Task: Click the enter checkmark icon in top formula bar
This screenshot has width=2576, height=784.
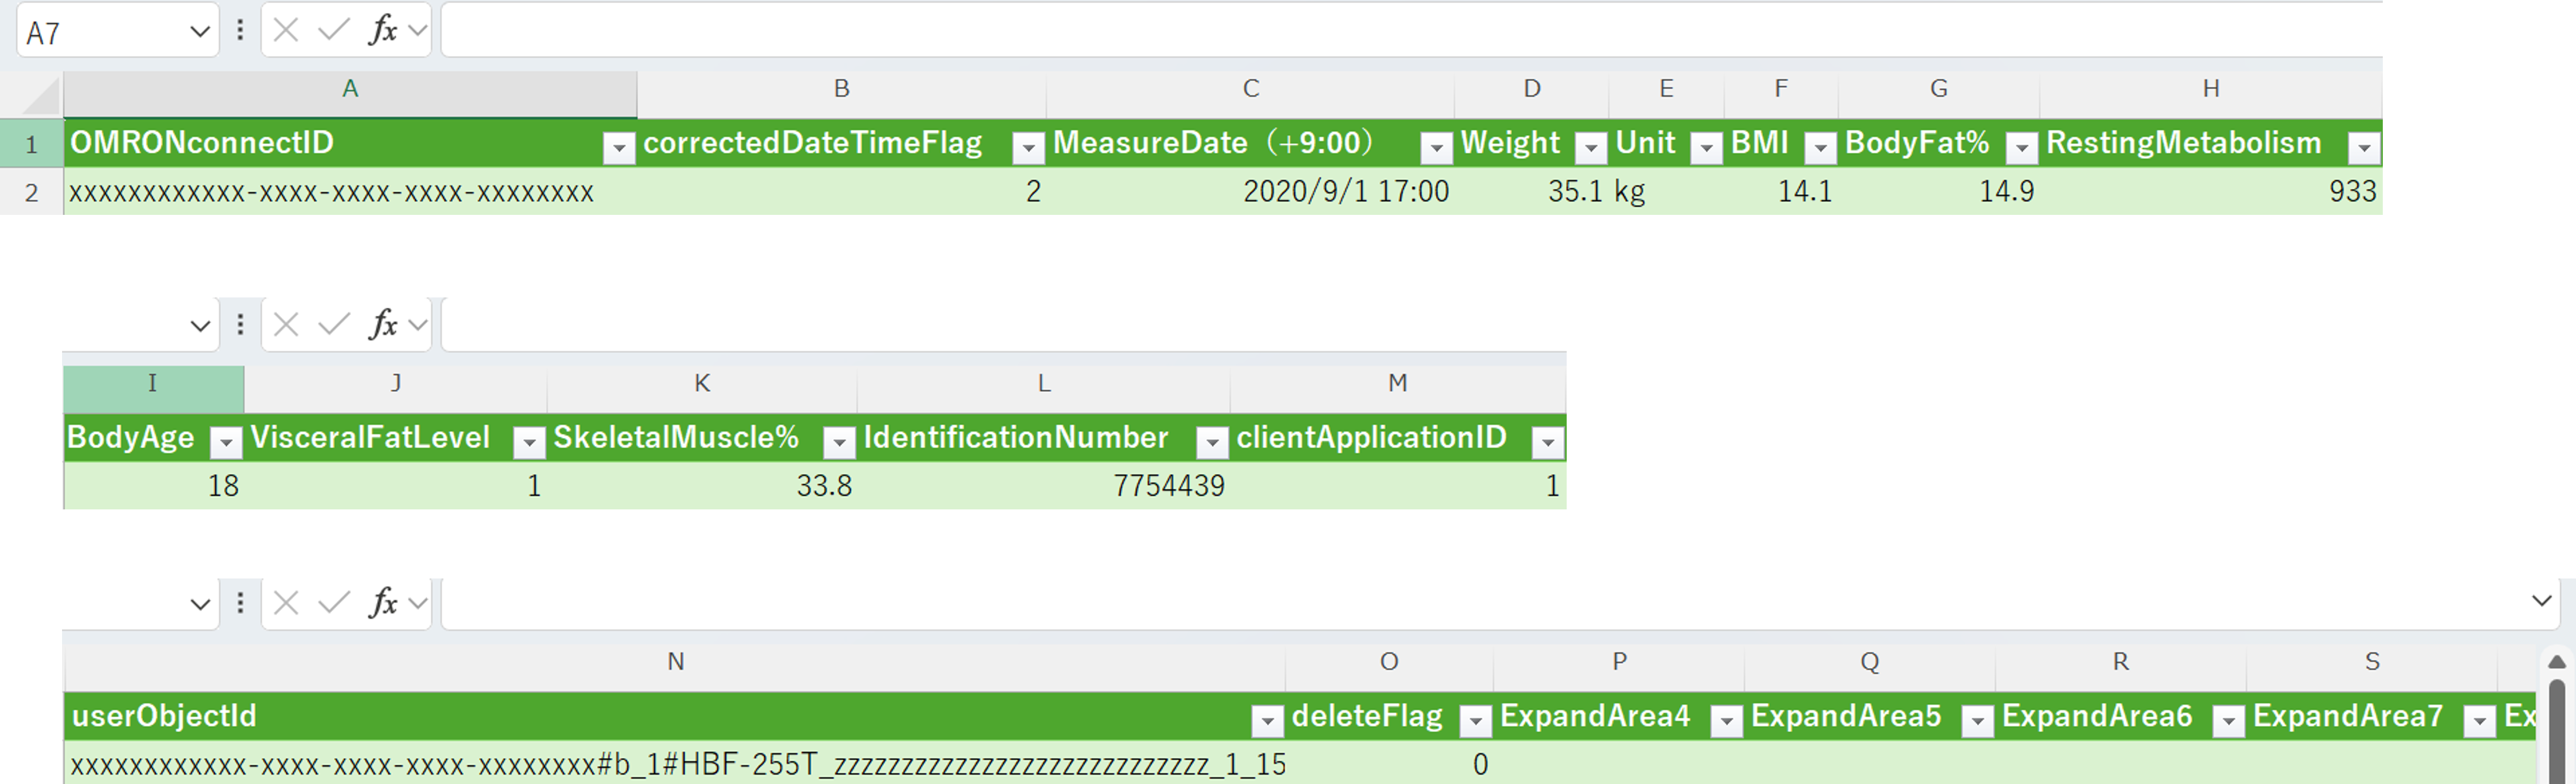Action: pos(333,30)
